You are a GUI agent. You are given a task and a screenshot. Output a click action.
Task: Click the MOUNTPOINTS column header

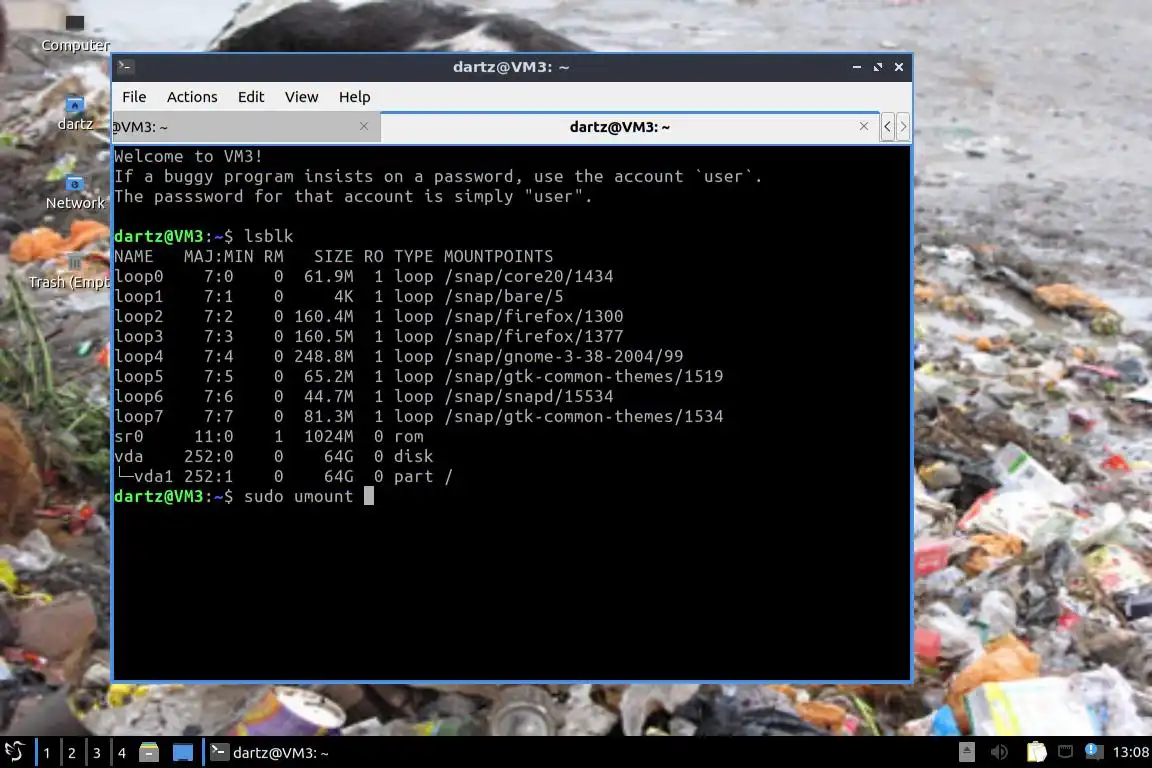point(499,256)
